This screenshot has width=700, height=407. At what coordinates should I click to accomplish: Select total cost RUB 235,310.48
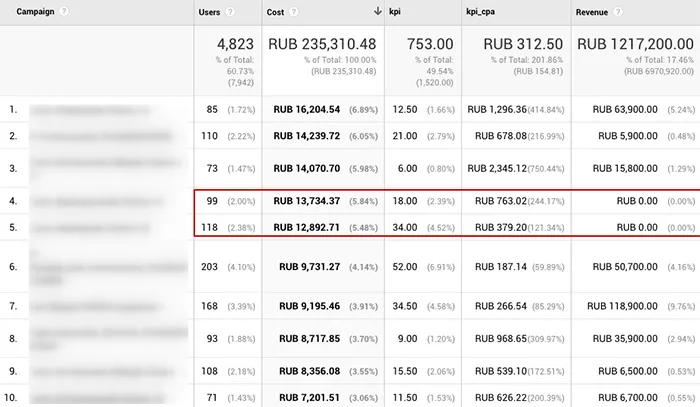322,44
